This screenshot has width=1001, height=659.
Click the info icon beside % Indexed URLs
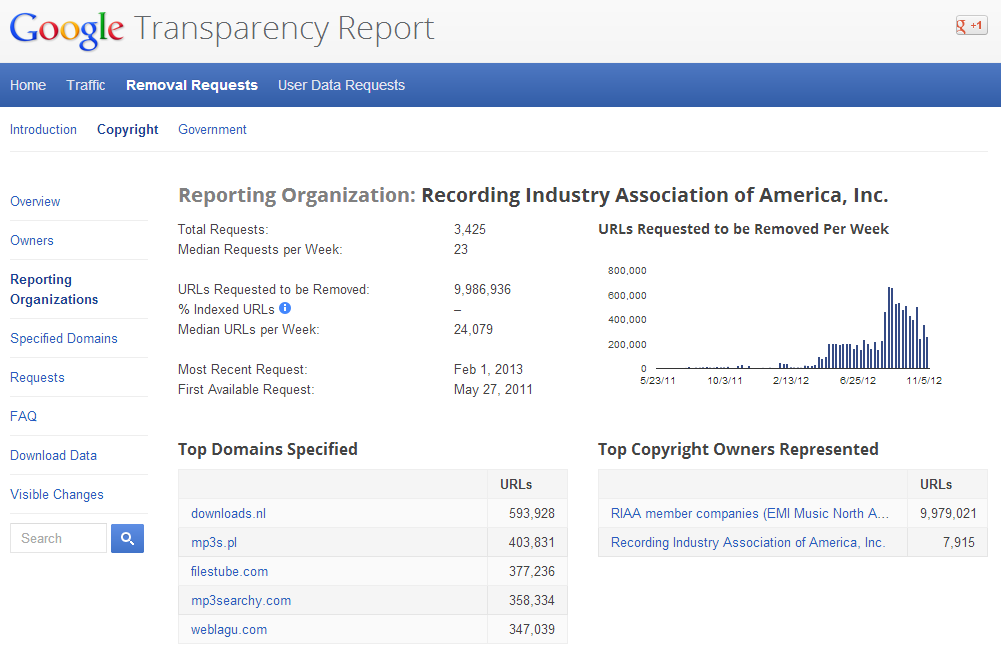pyautogui.click(x=285, y=308)
